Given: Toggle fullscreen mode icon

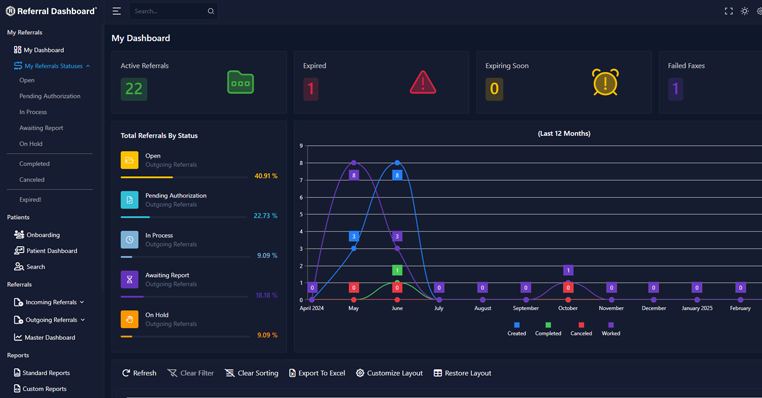Looking at the screenshot, I should point(728,11).
